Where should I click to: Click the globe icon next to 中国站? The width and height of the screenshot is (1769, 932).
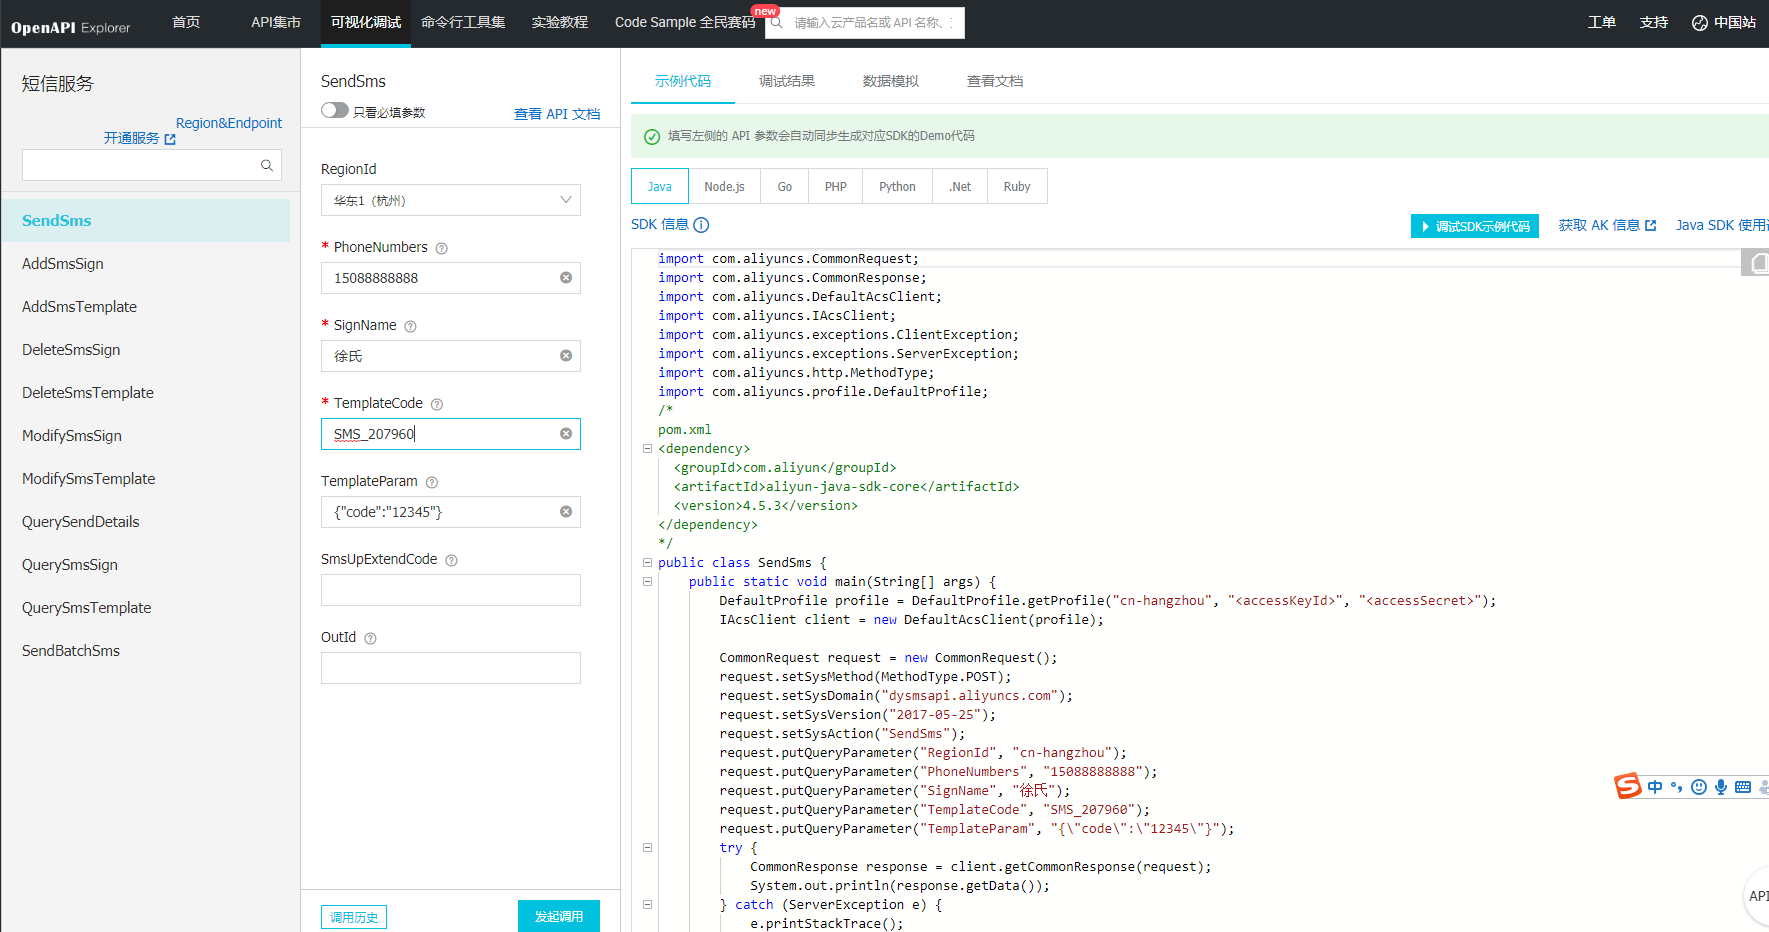pyautogui.click(x=1699, y=23)
